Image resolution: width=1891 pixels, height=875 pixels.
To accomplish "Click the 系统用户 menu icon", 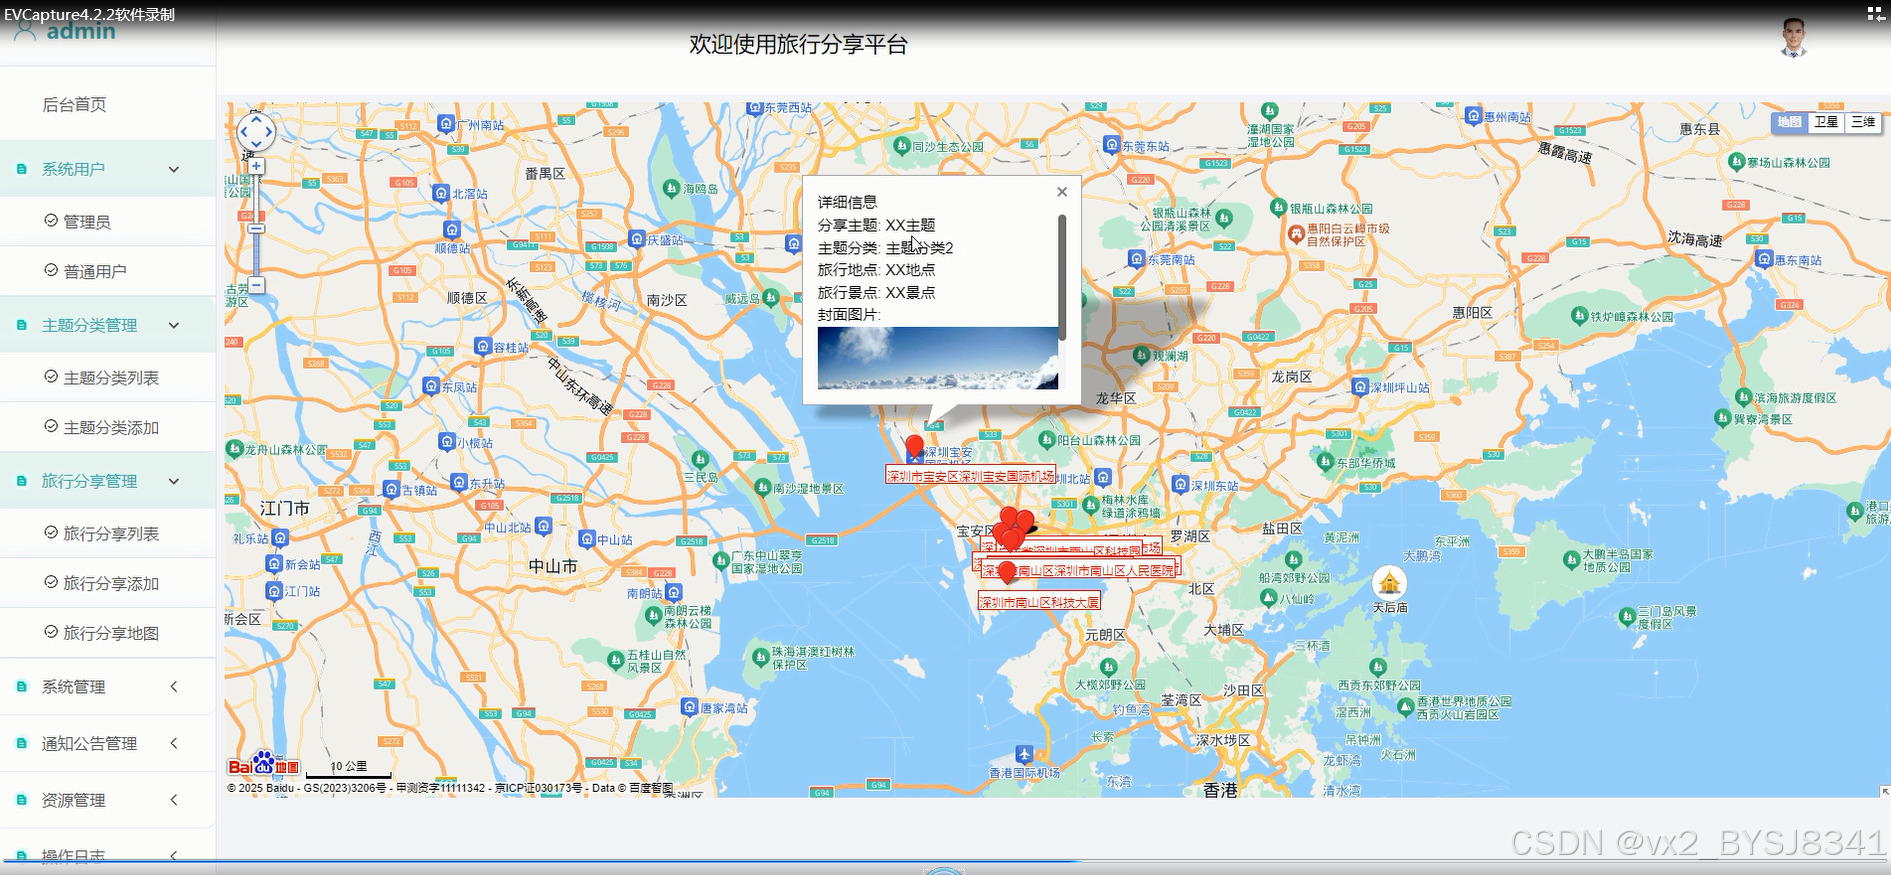I will 22,169.
